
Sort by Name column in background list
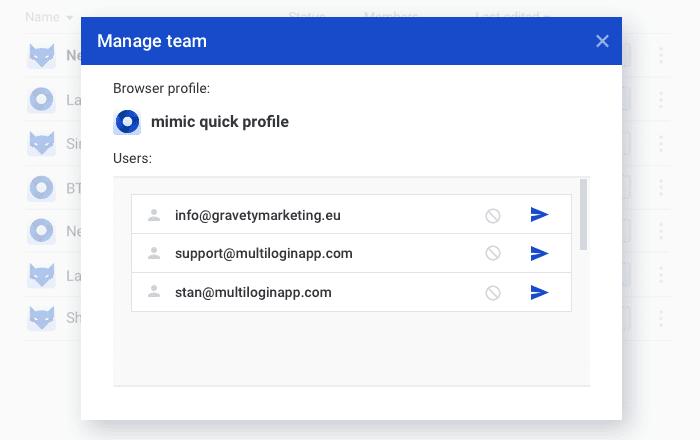pyautogui.click(x=49, y=17)
